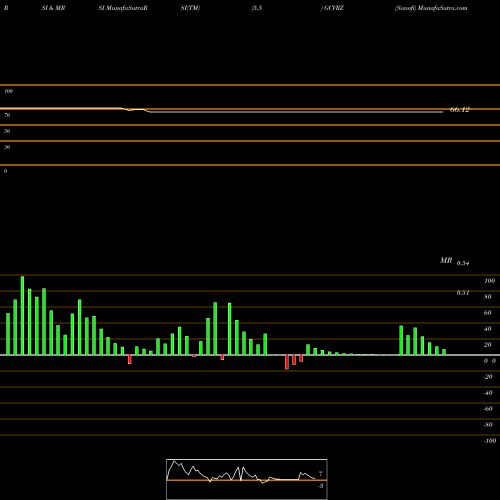Viewport: 500px width, 500px height.
Task: Click the 0.54 value next to MR
Action: click(x=463, y=263)
